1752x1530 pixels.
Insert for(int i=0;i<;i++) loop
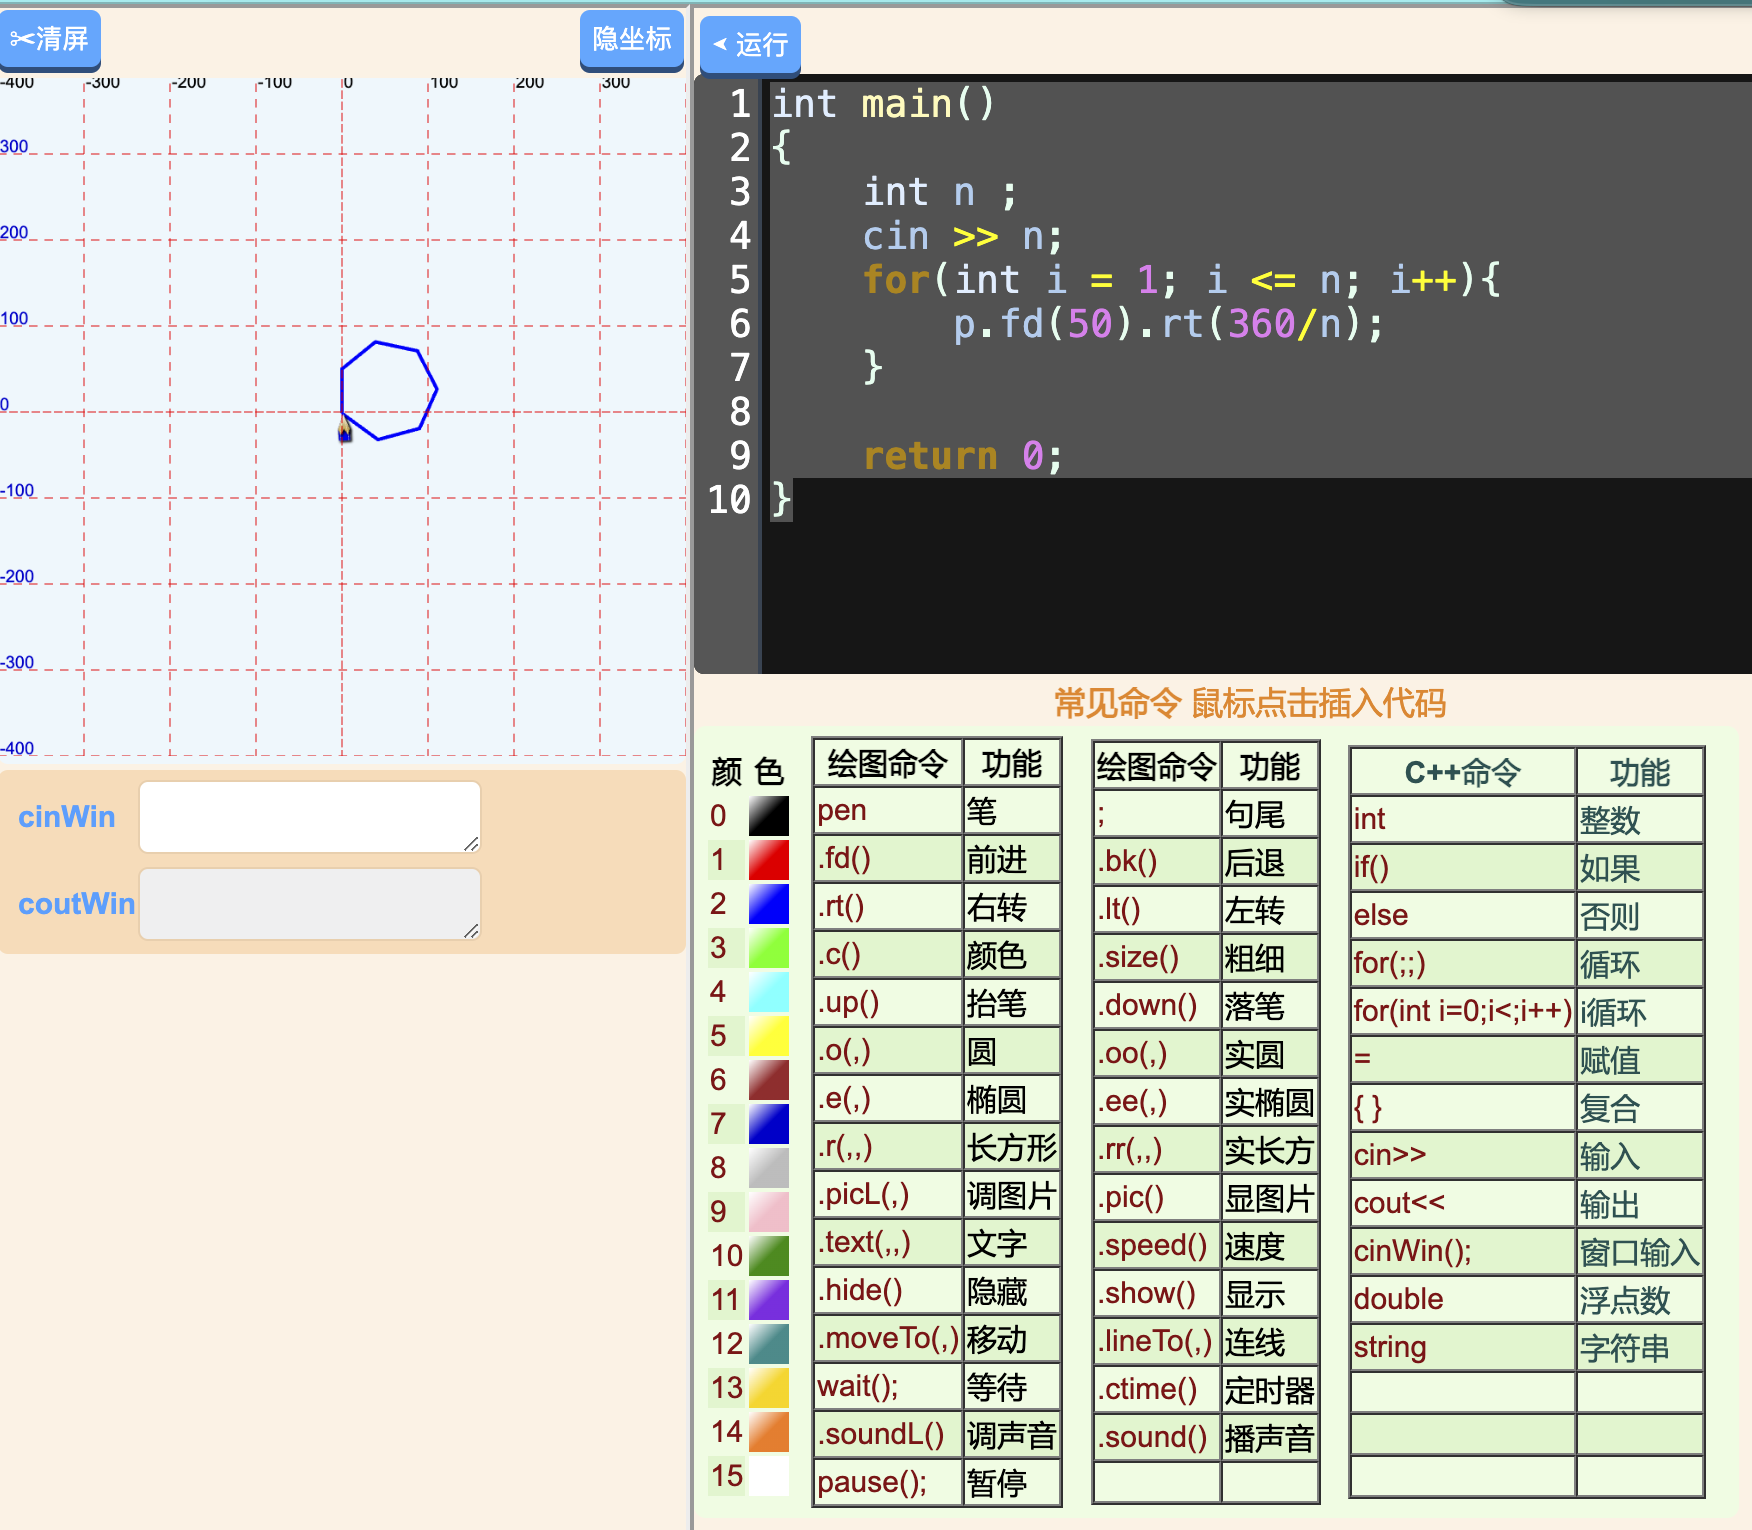(1463, 1011)
